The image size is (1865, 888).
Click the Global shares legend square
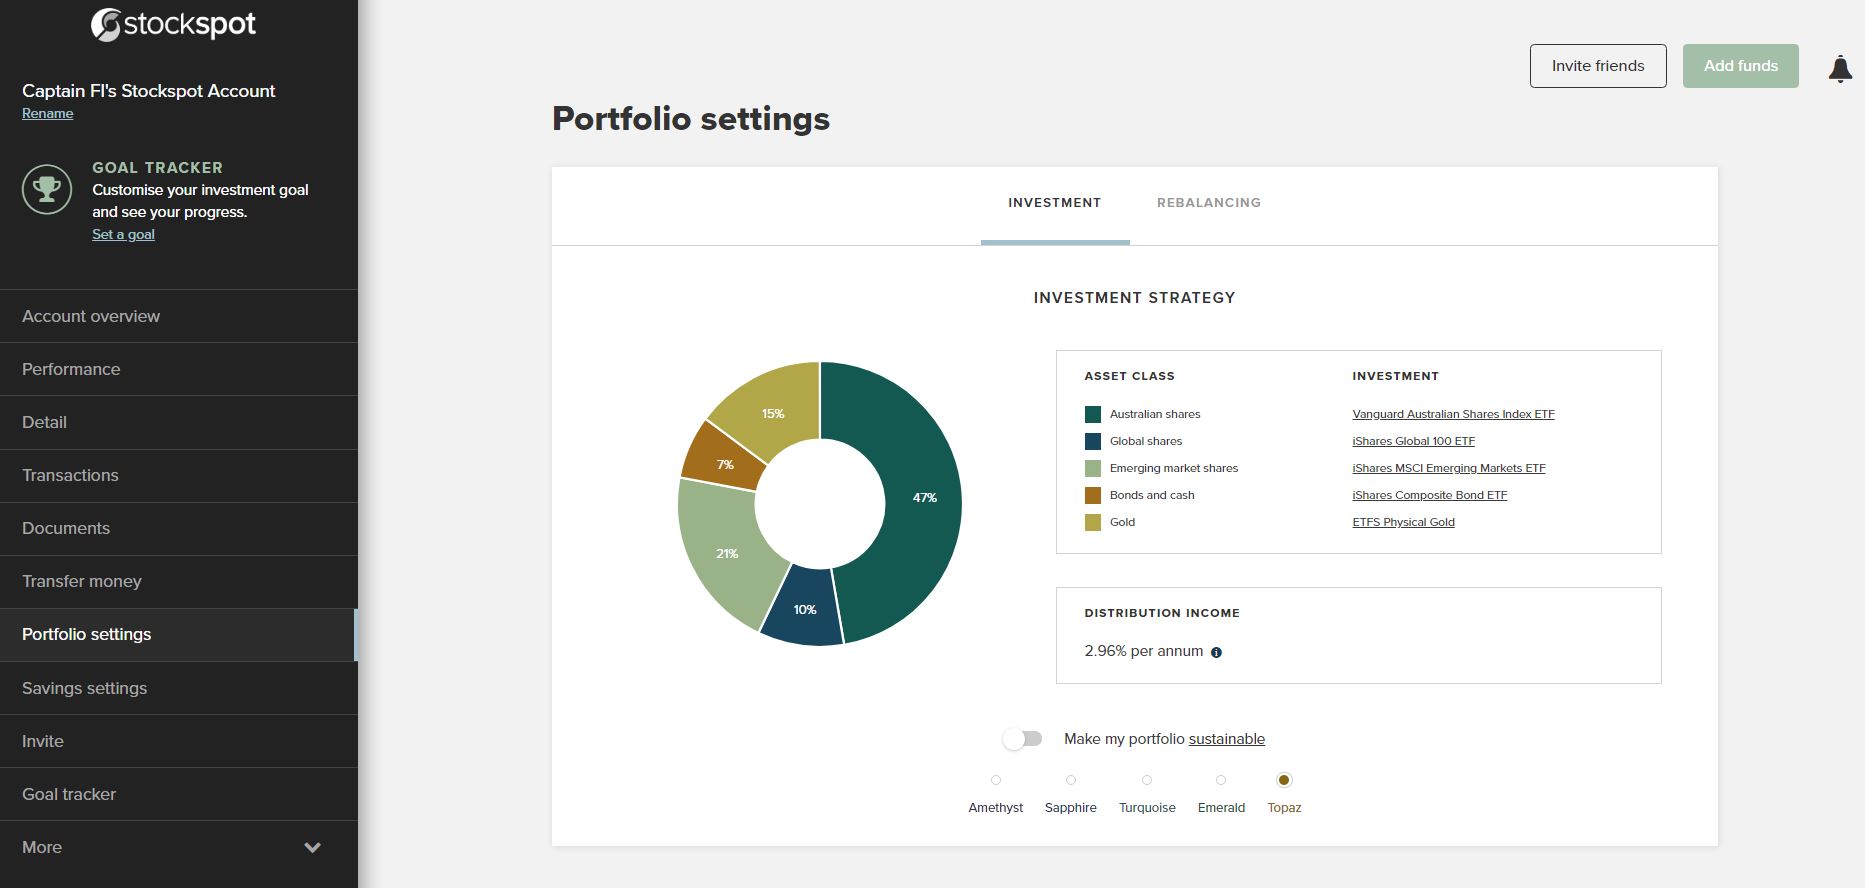pyautogui.click(x=1092, y=440)
